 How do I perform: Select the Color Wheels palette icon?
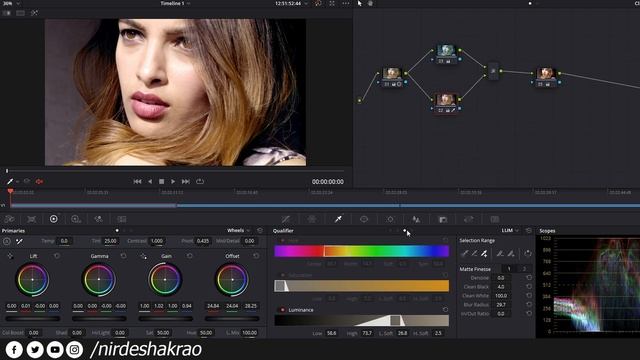click(53, 219)
